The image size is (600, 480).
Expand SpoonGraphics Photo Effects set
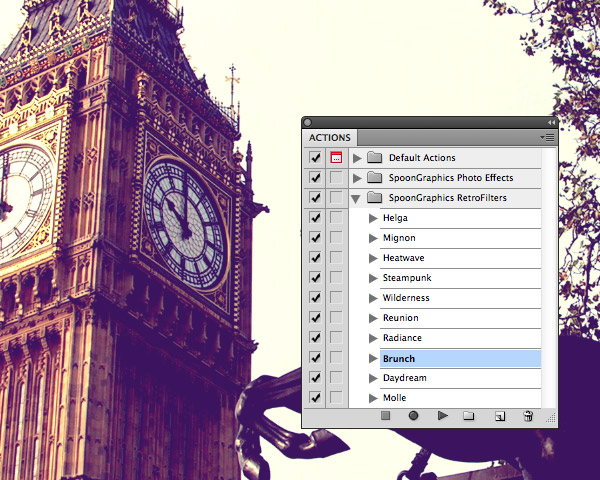[x=357, y=178]
